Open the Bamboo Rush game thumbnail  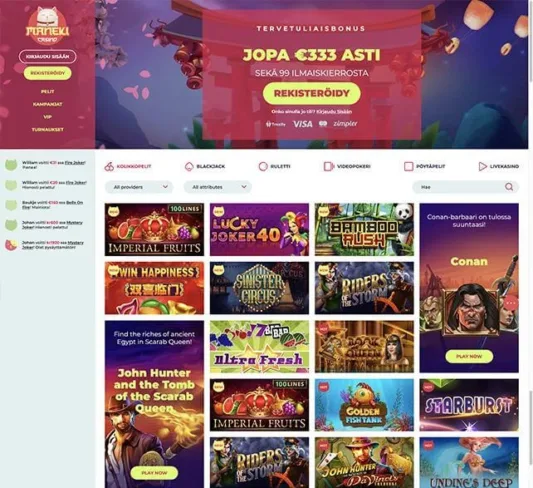pos(364,229)
